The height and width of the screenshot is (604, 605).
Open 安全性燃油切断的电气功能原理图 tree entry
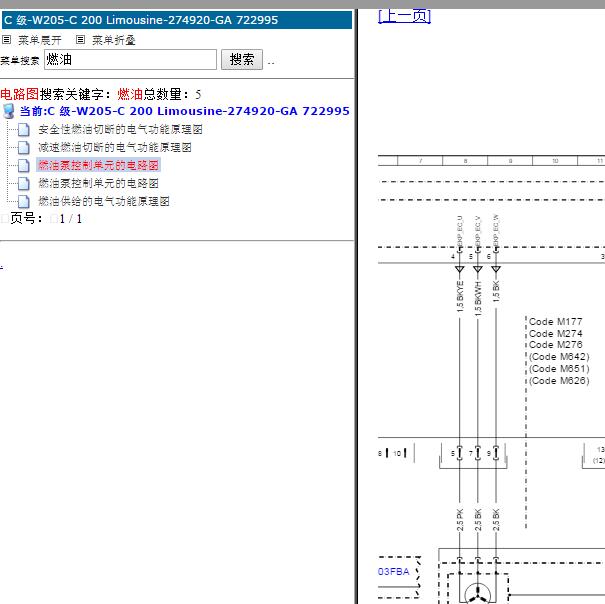[x=120, y=130]
